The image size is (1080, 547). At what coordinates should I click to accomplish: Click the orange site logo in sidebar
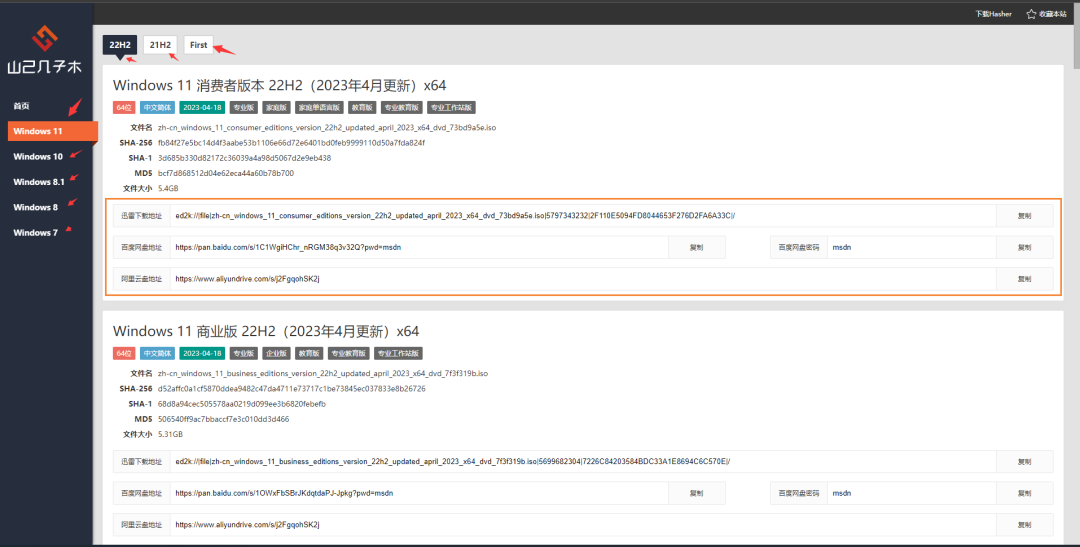click(x=45, y=38)
